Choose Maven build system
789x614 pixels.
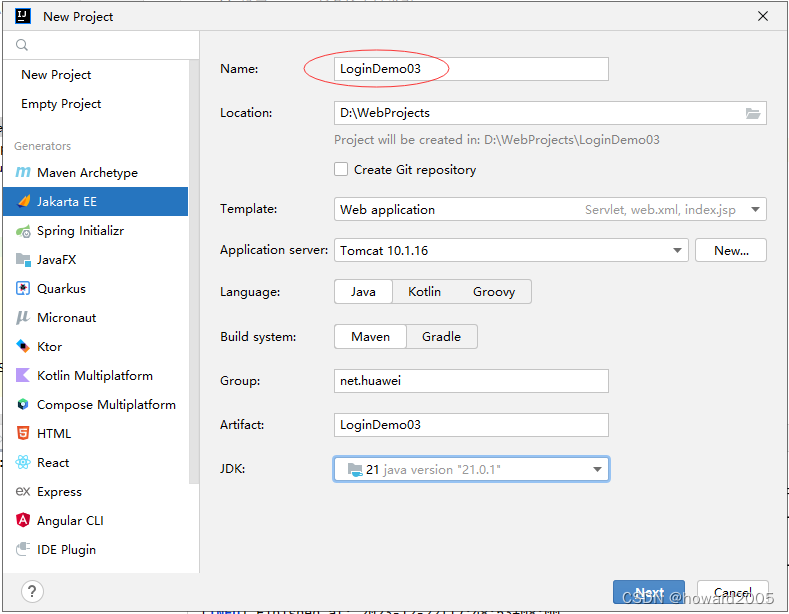(370, 337)
